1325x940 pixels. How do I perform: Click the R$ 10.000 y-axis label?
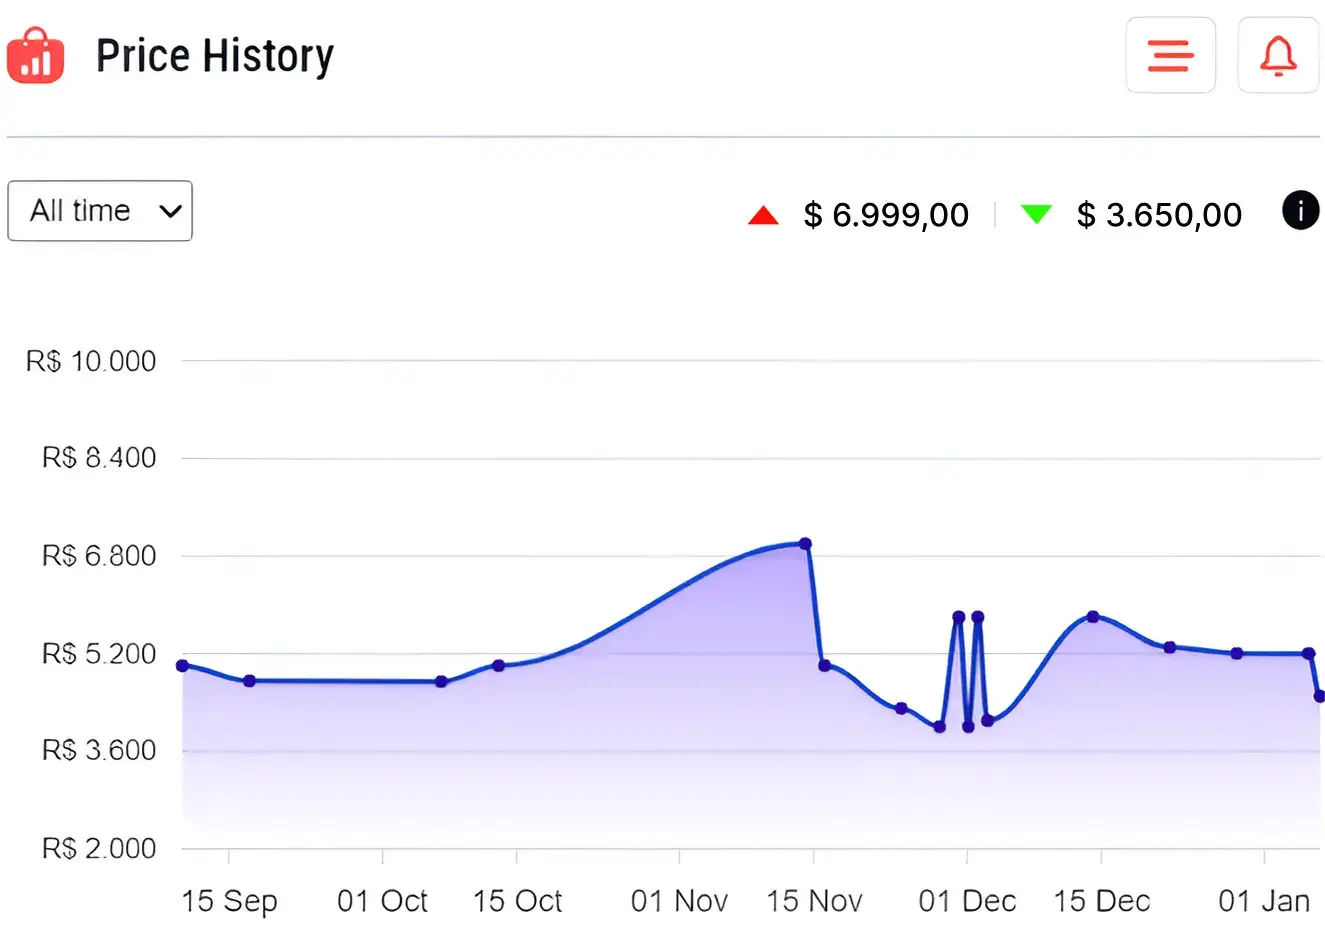coord(91,361)
